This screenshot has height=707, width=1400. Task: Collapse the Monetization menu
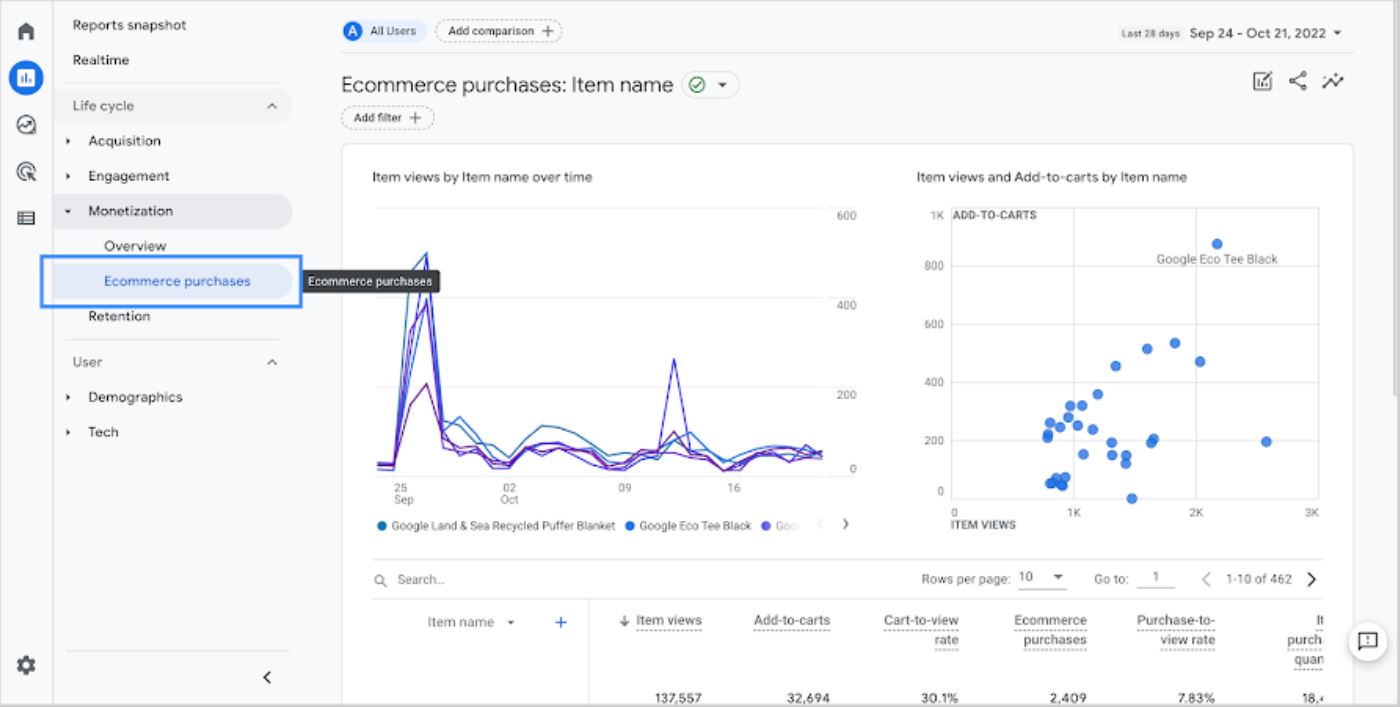tap(130, 211)
